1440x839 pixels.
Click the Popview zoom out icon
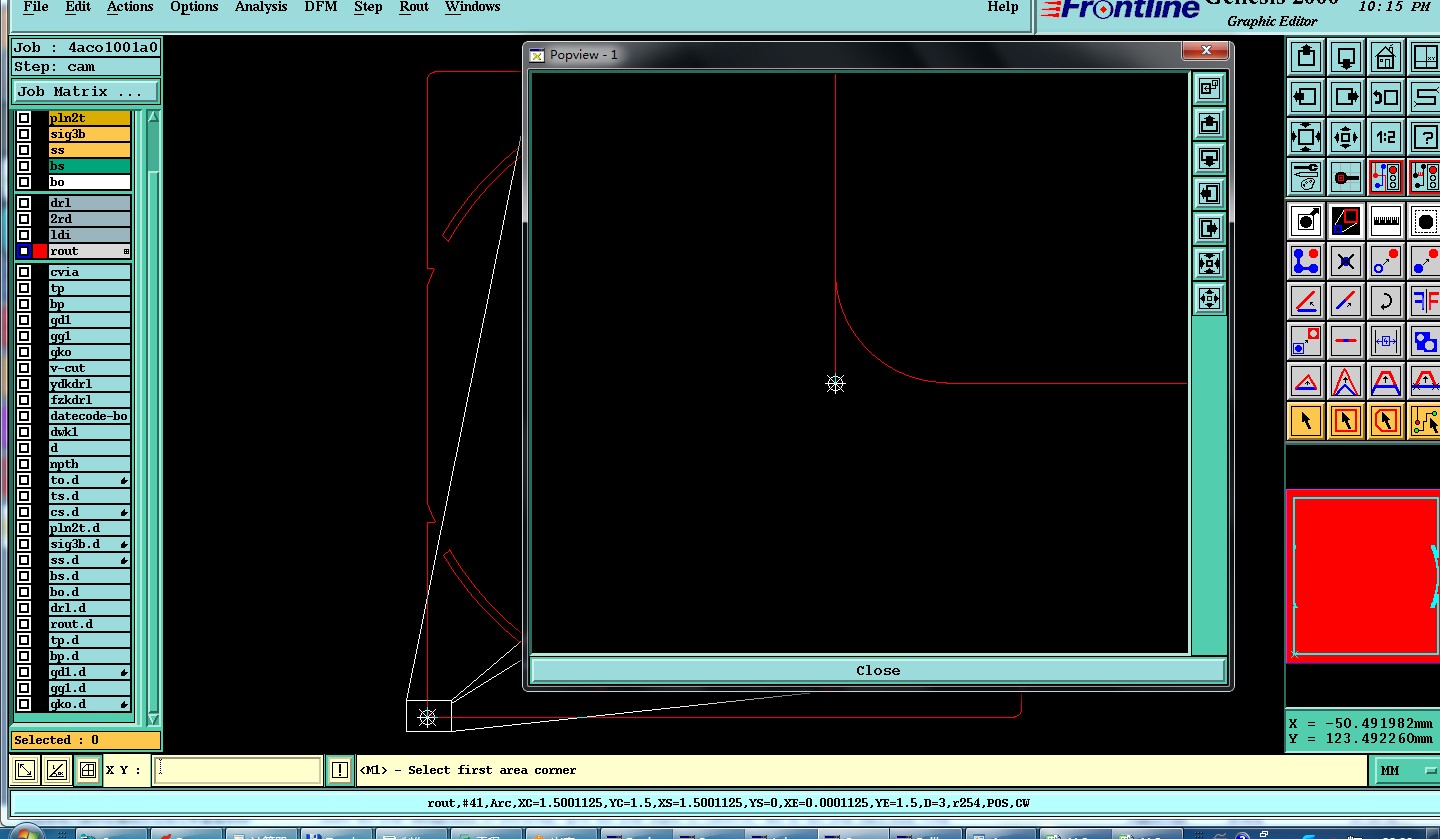tap(1209, 298)
